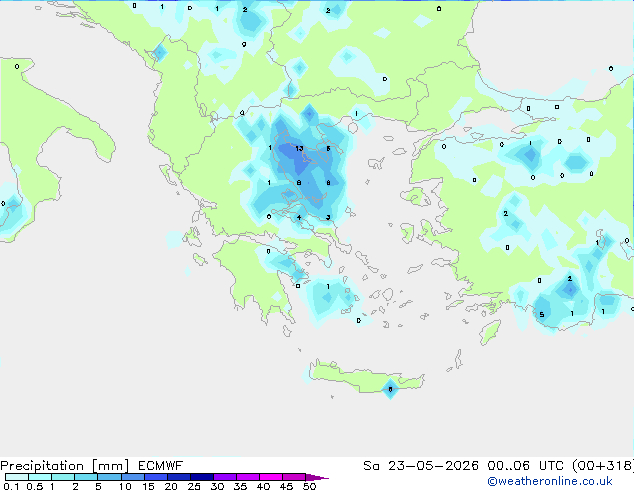Click the "10" legend scale label
The height and width of the screenshot is (490, 634).
click(x=125, y=486)
